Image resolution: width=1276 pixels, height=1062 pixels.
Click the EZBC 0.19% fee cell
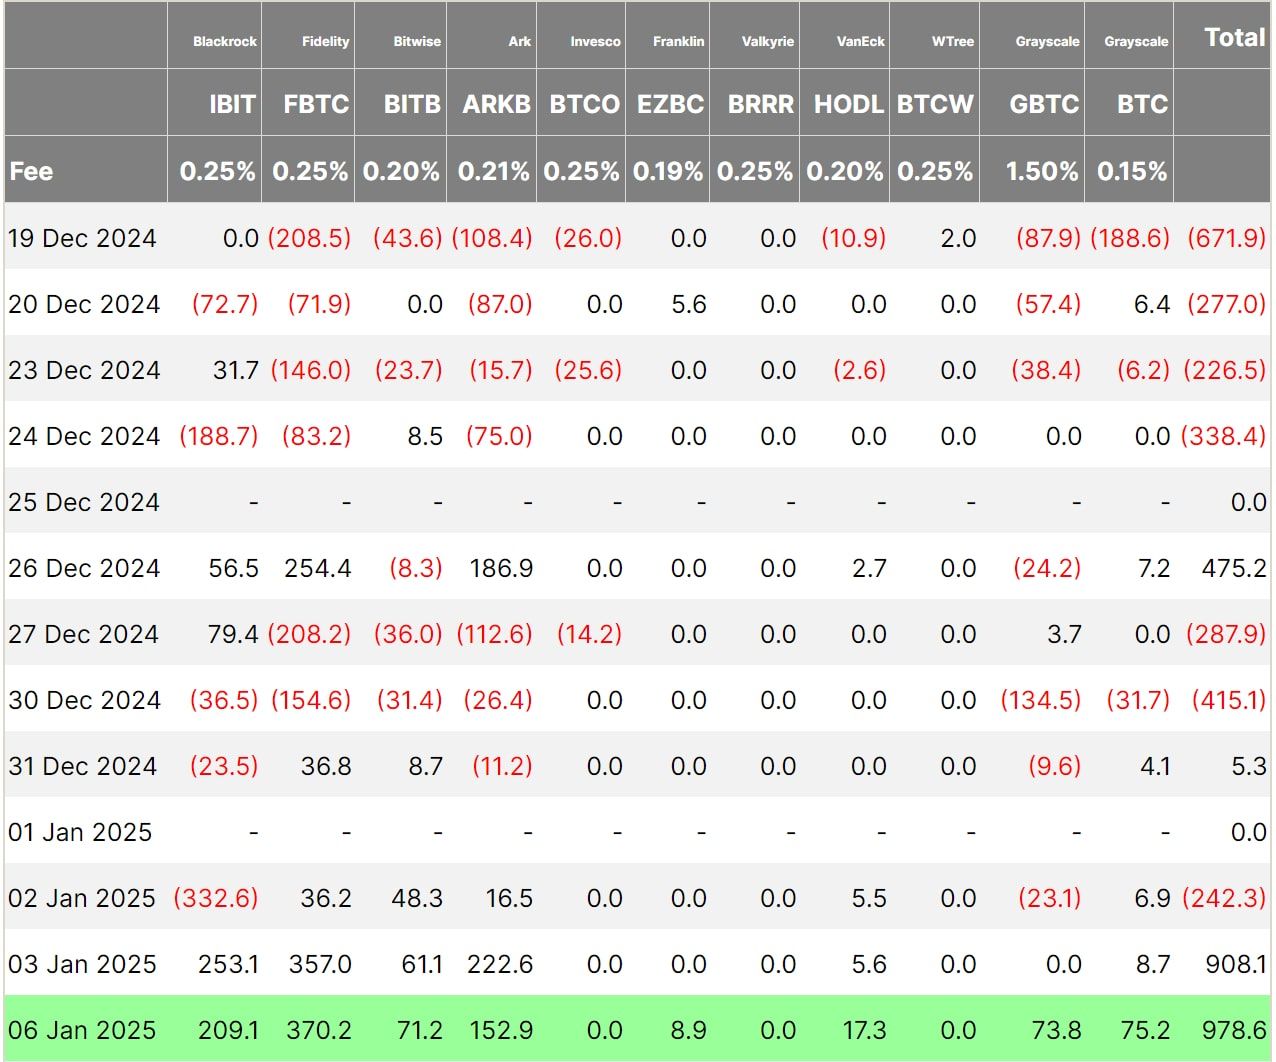[668, 171]
